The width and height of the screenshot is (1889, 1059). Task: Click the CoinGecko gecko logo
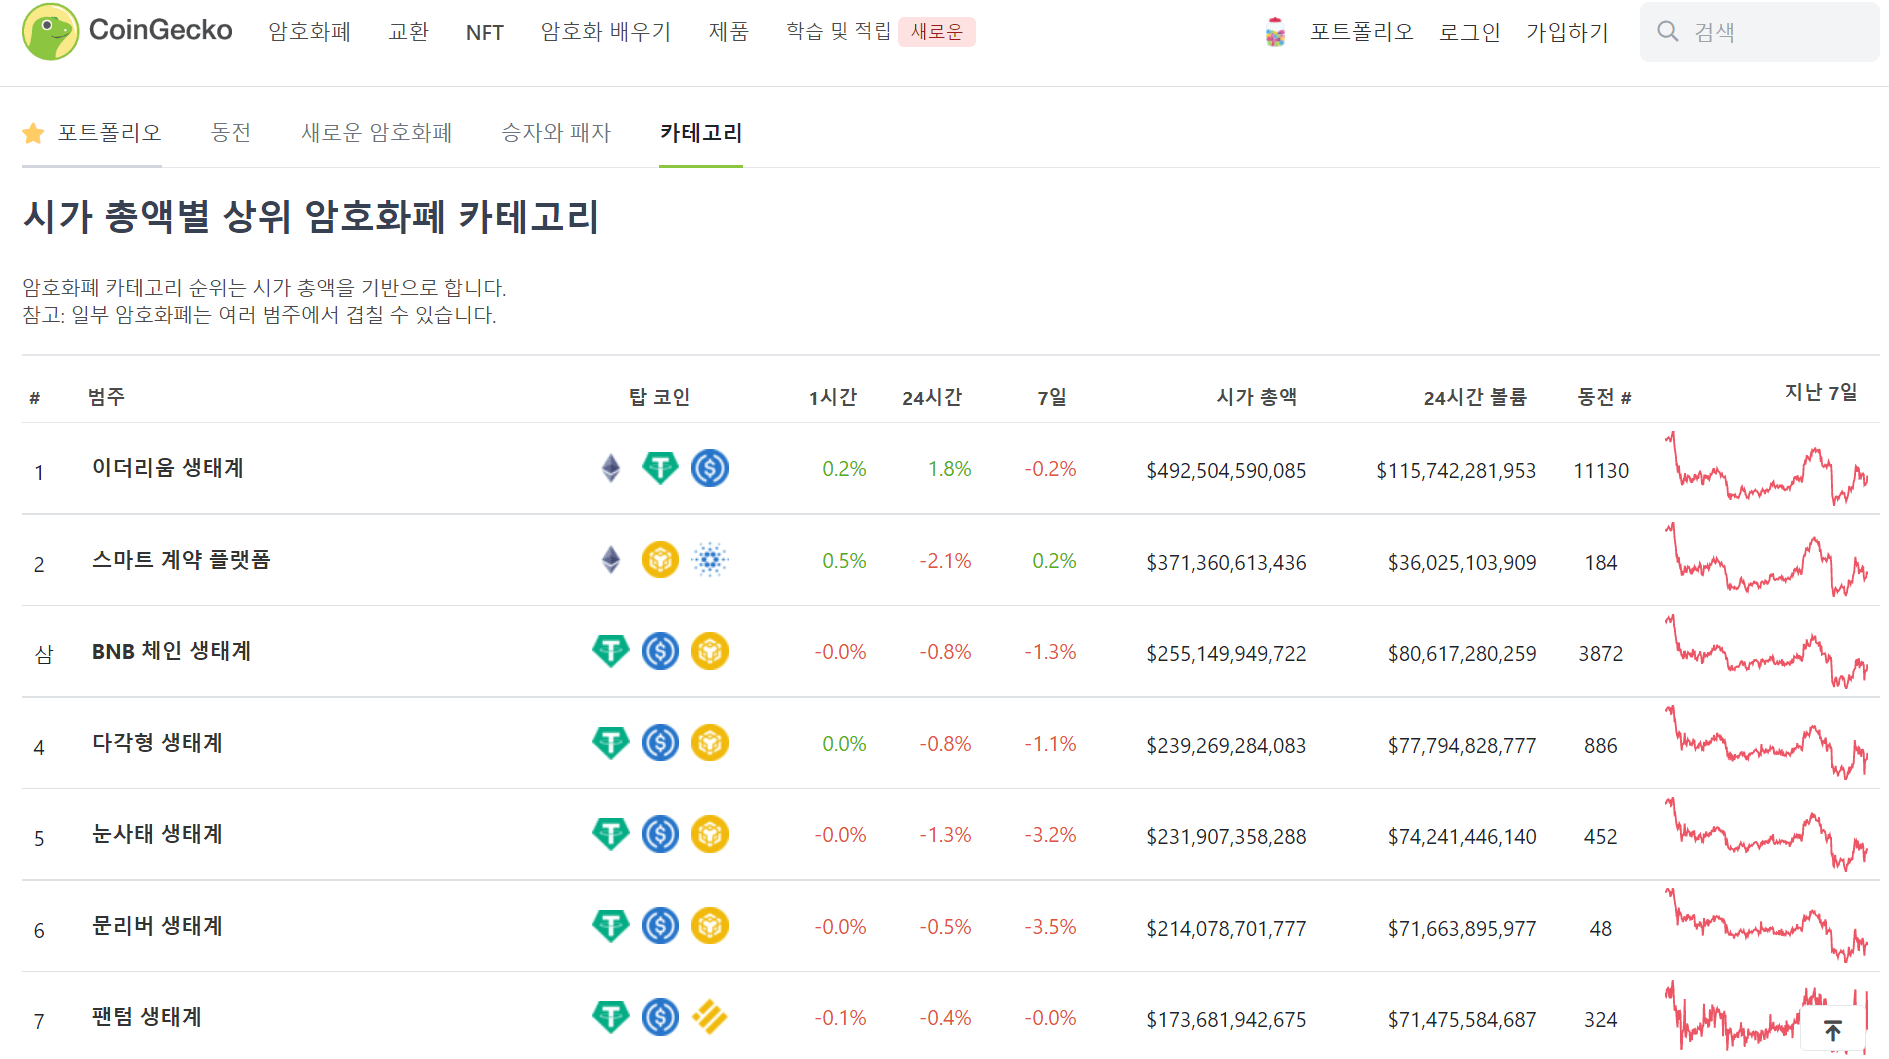point(50,31)
